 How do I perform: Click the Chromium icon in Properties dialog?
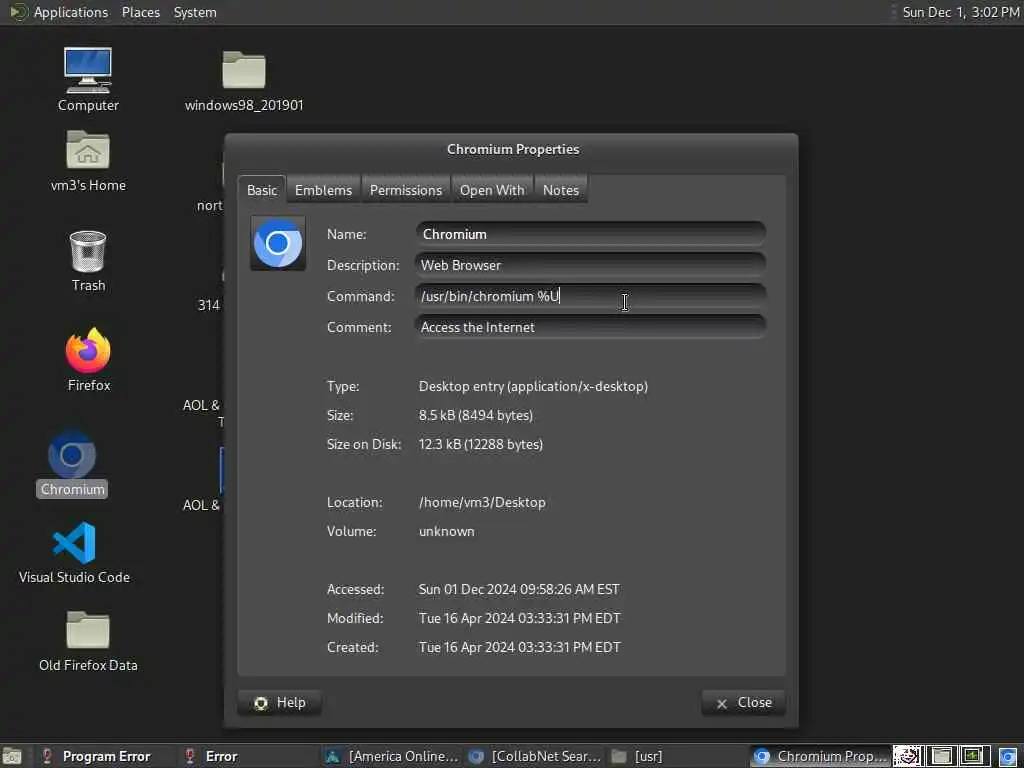pyautogui.click(x=278, y=243)
